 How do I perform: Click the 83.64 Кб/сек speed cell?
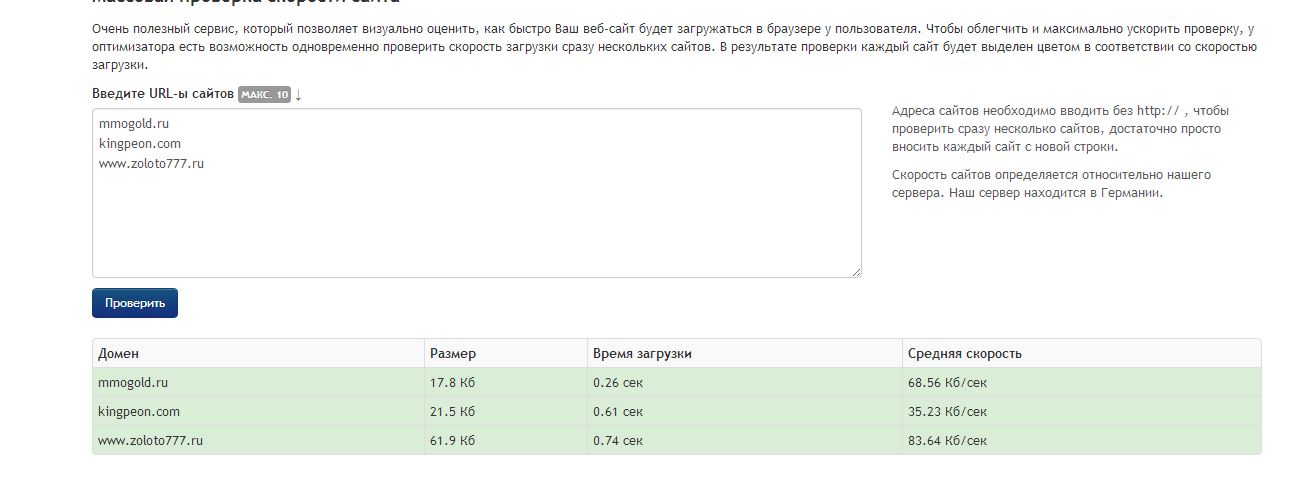tap(947, 440)
